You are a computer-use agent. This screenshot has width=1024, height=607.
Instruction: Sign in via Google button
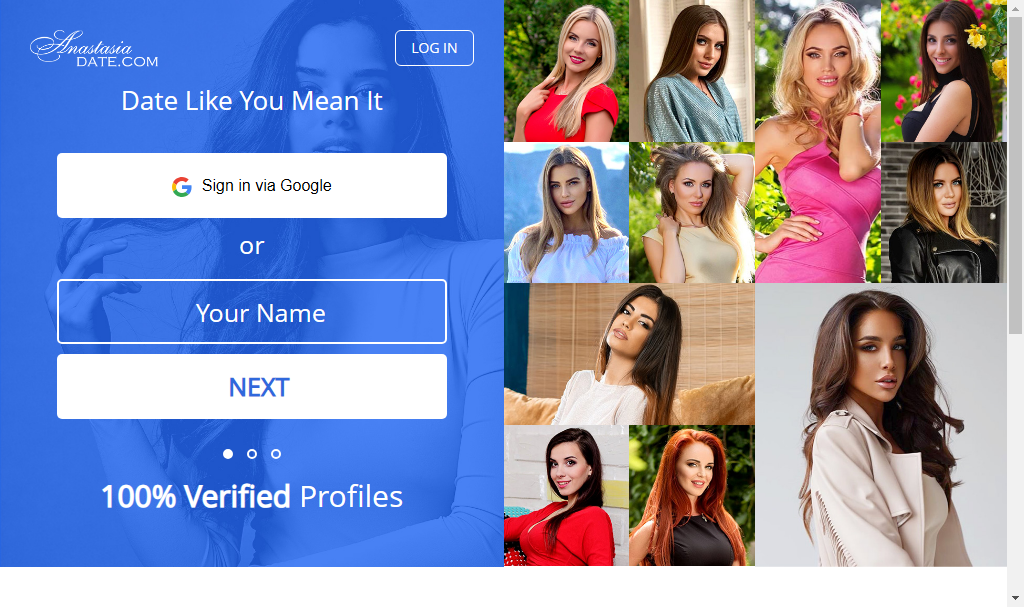[x=252, y=186]
